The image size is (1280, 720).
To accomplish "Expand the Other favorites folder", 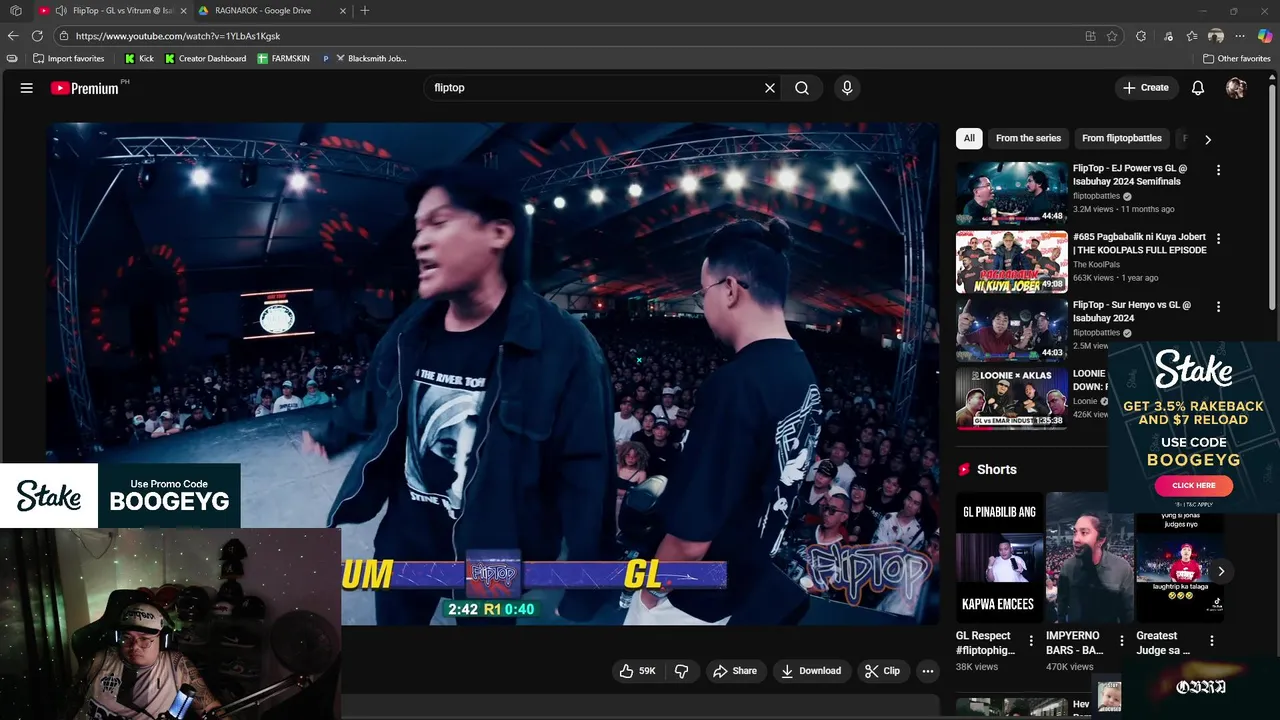I will tap(1236, 58).
